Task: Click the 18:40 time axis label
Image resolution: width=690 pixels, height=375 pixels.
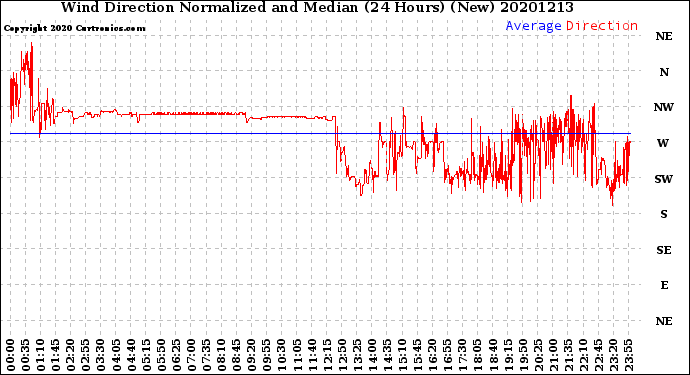Action: tap(492, 354)
